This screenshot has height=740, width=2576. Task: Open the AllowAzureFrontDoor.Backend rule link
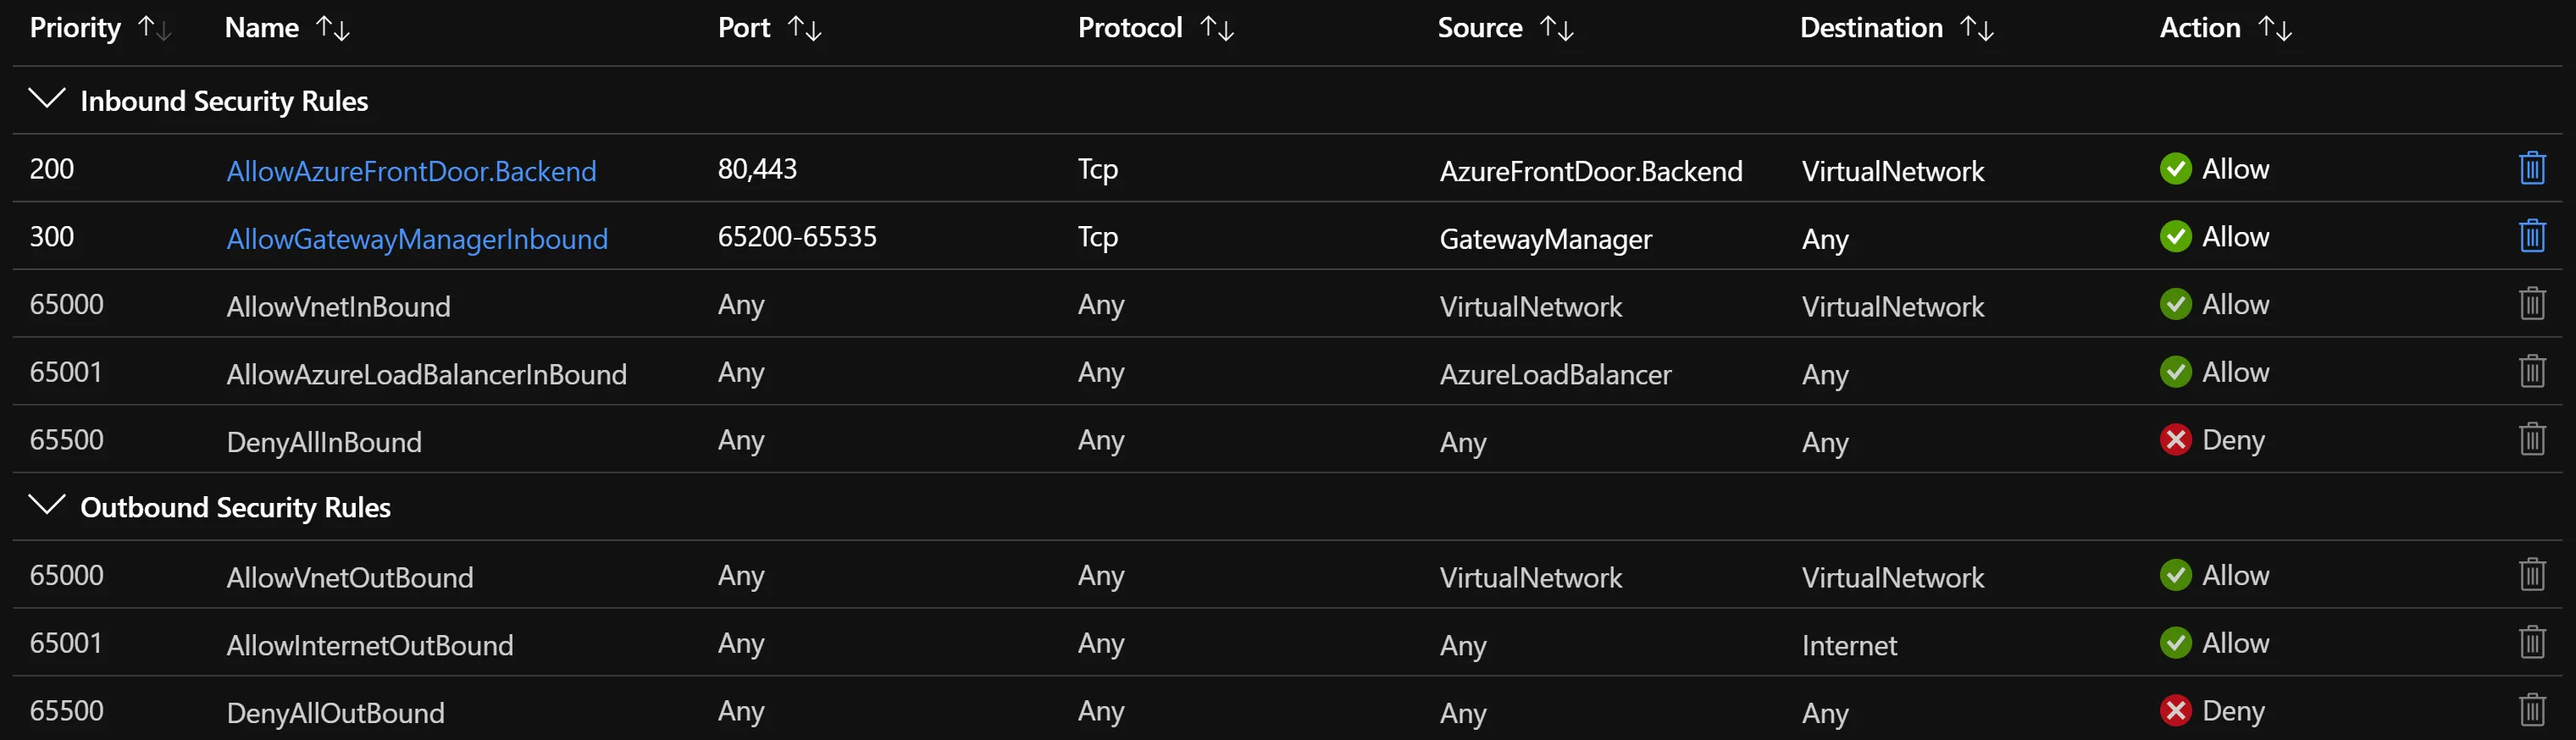[x=411, y=171]
